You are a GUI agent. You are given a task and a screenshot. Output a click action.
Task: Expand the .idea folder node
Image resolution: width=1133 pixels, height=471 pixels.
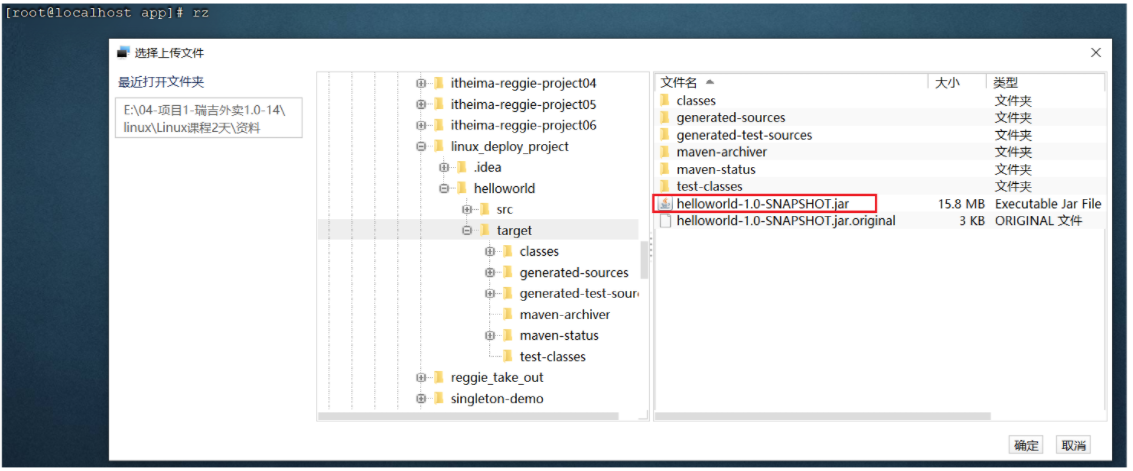point(444,168)
